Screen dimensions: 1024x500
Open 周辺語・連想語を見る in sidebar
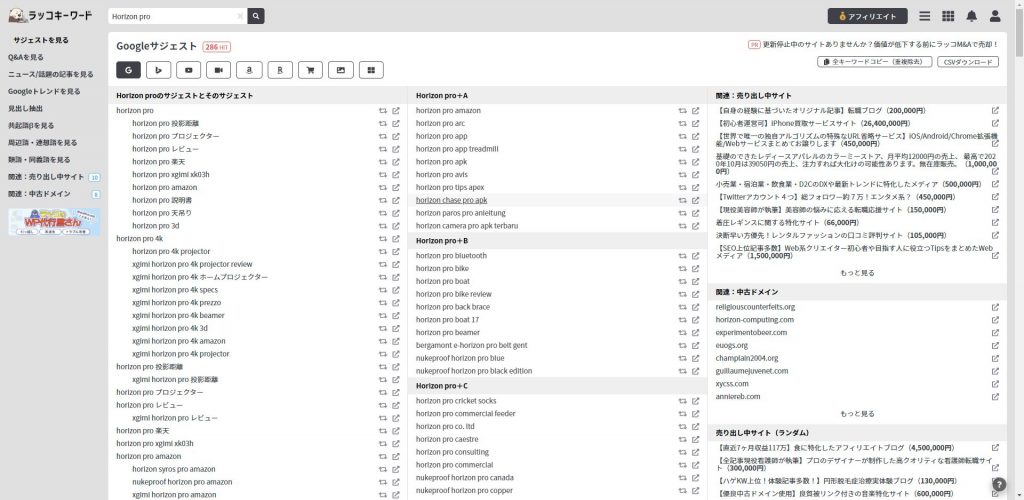click(42, 142)
